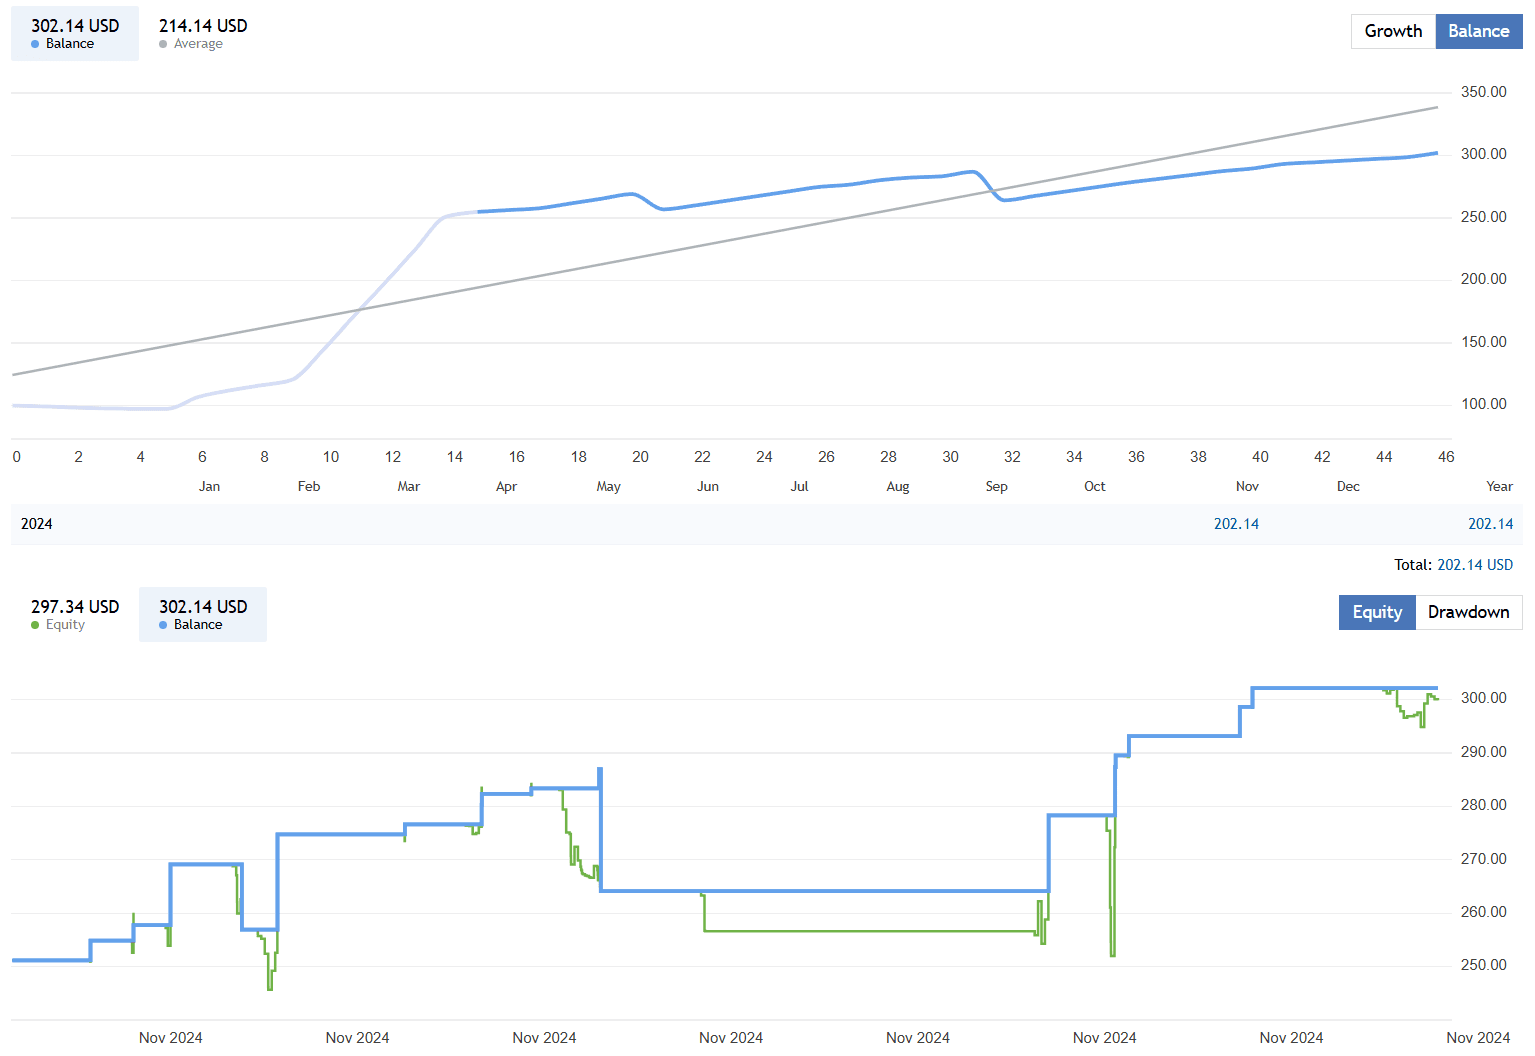Select the 2024 year label
This screenshot has height=1056, width=1535.
point(37,523)
